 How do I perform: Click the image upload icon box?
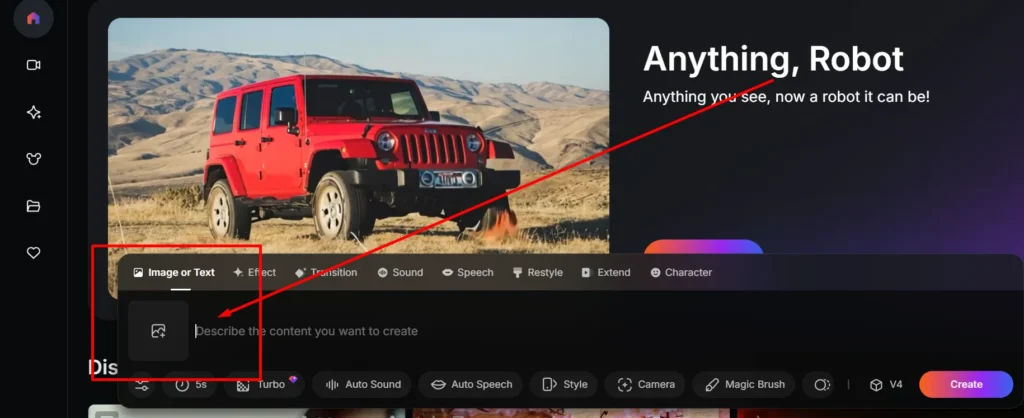158,330
